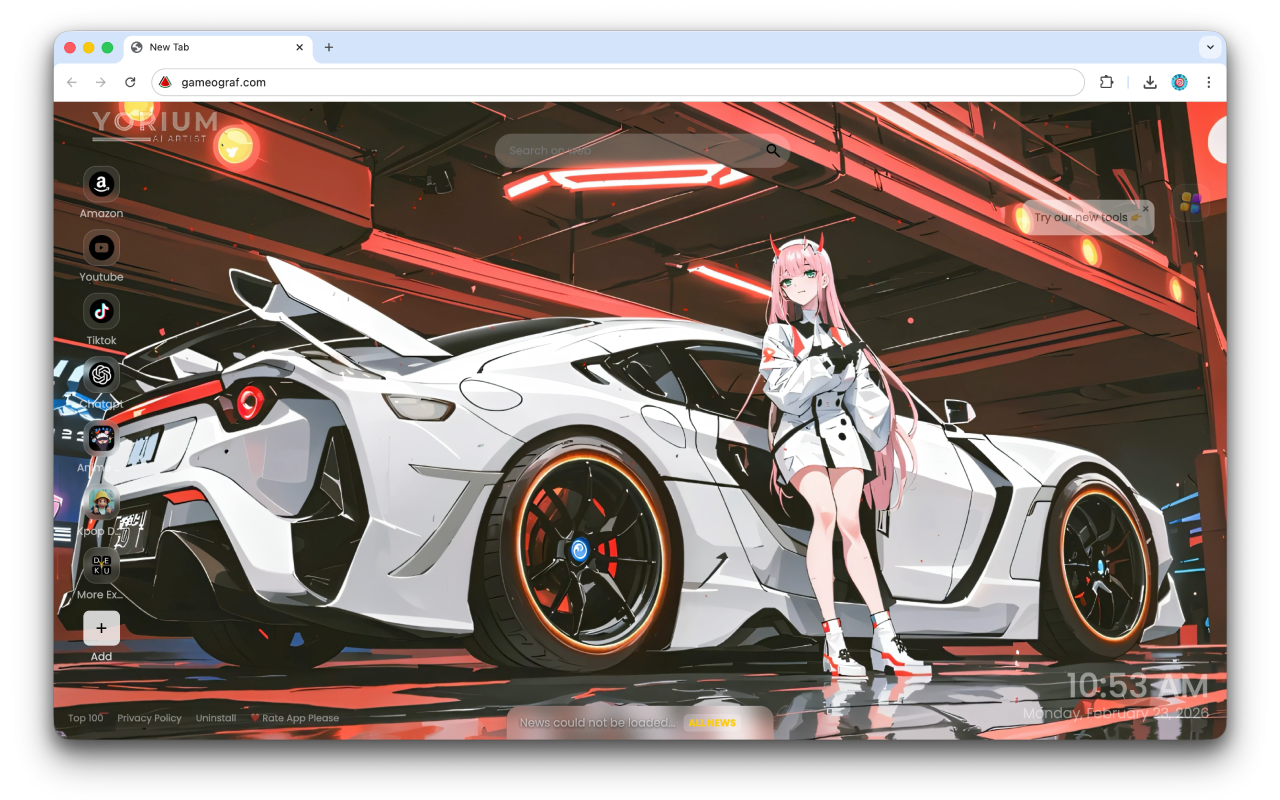Expand the tab search dropdown arrow
1280x800 pixels.
click(x=1210, y=47)
